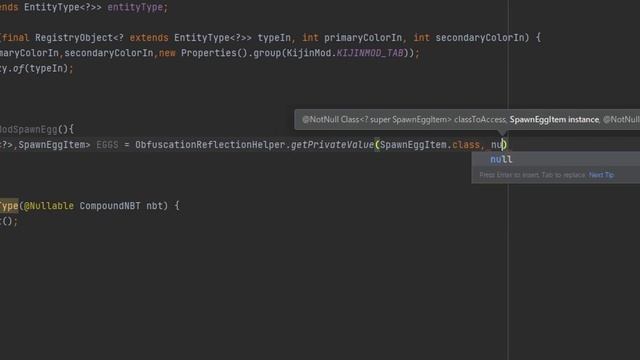Click 'secondaryColorIn' constructor parameter declaration
The image size is (640, 360).
pyautogui.click(x=480, y=38)
